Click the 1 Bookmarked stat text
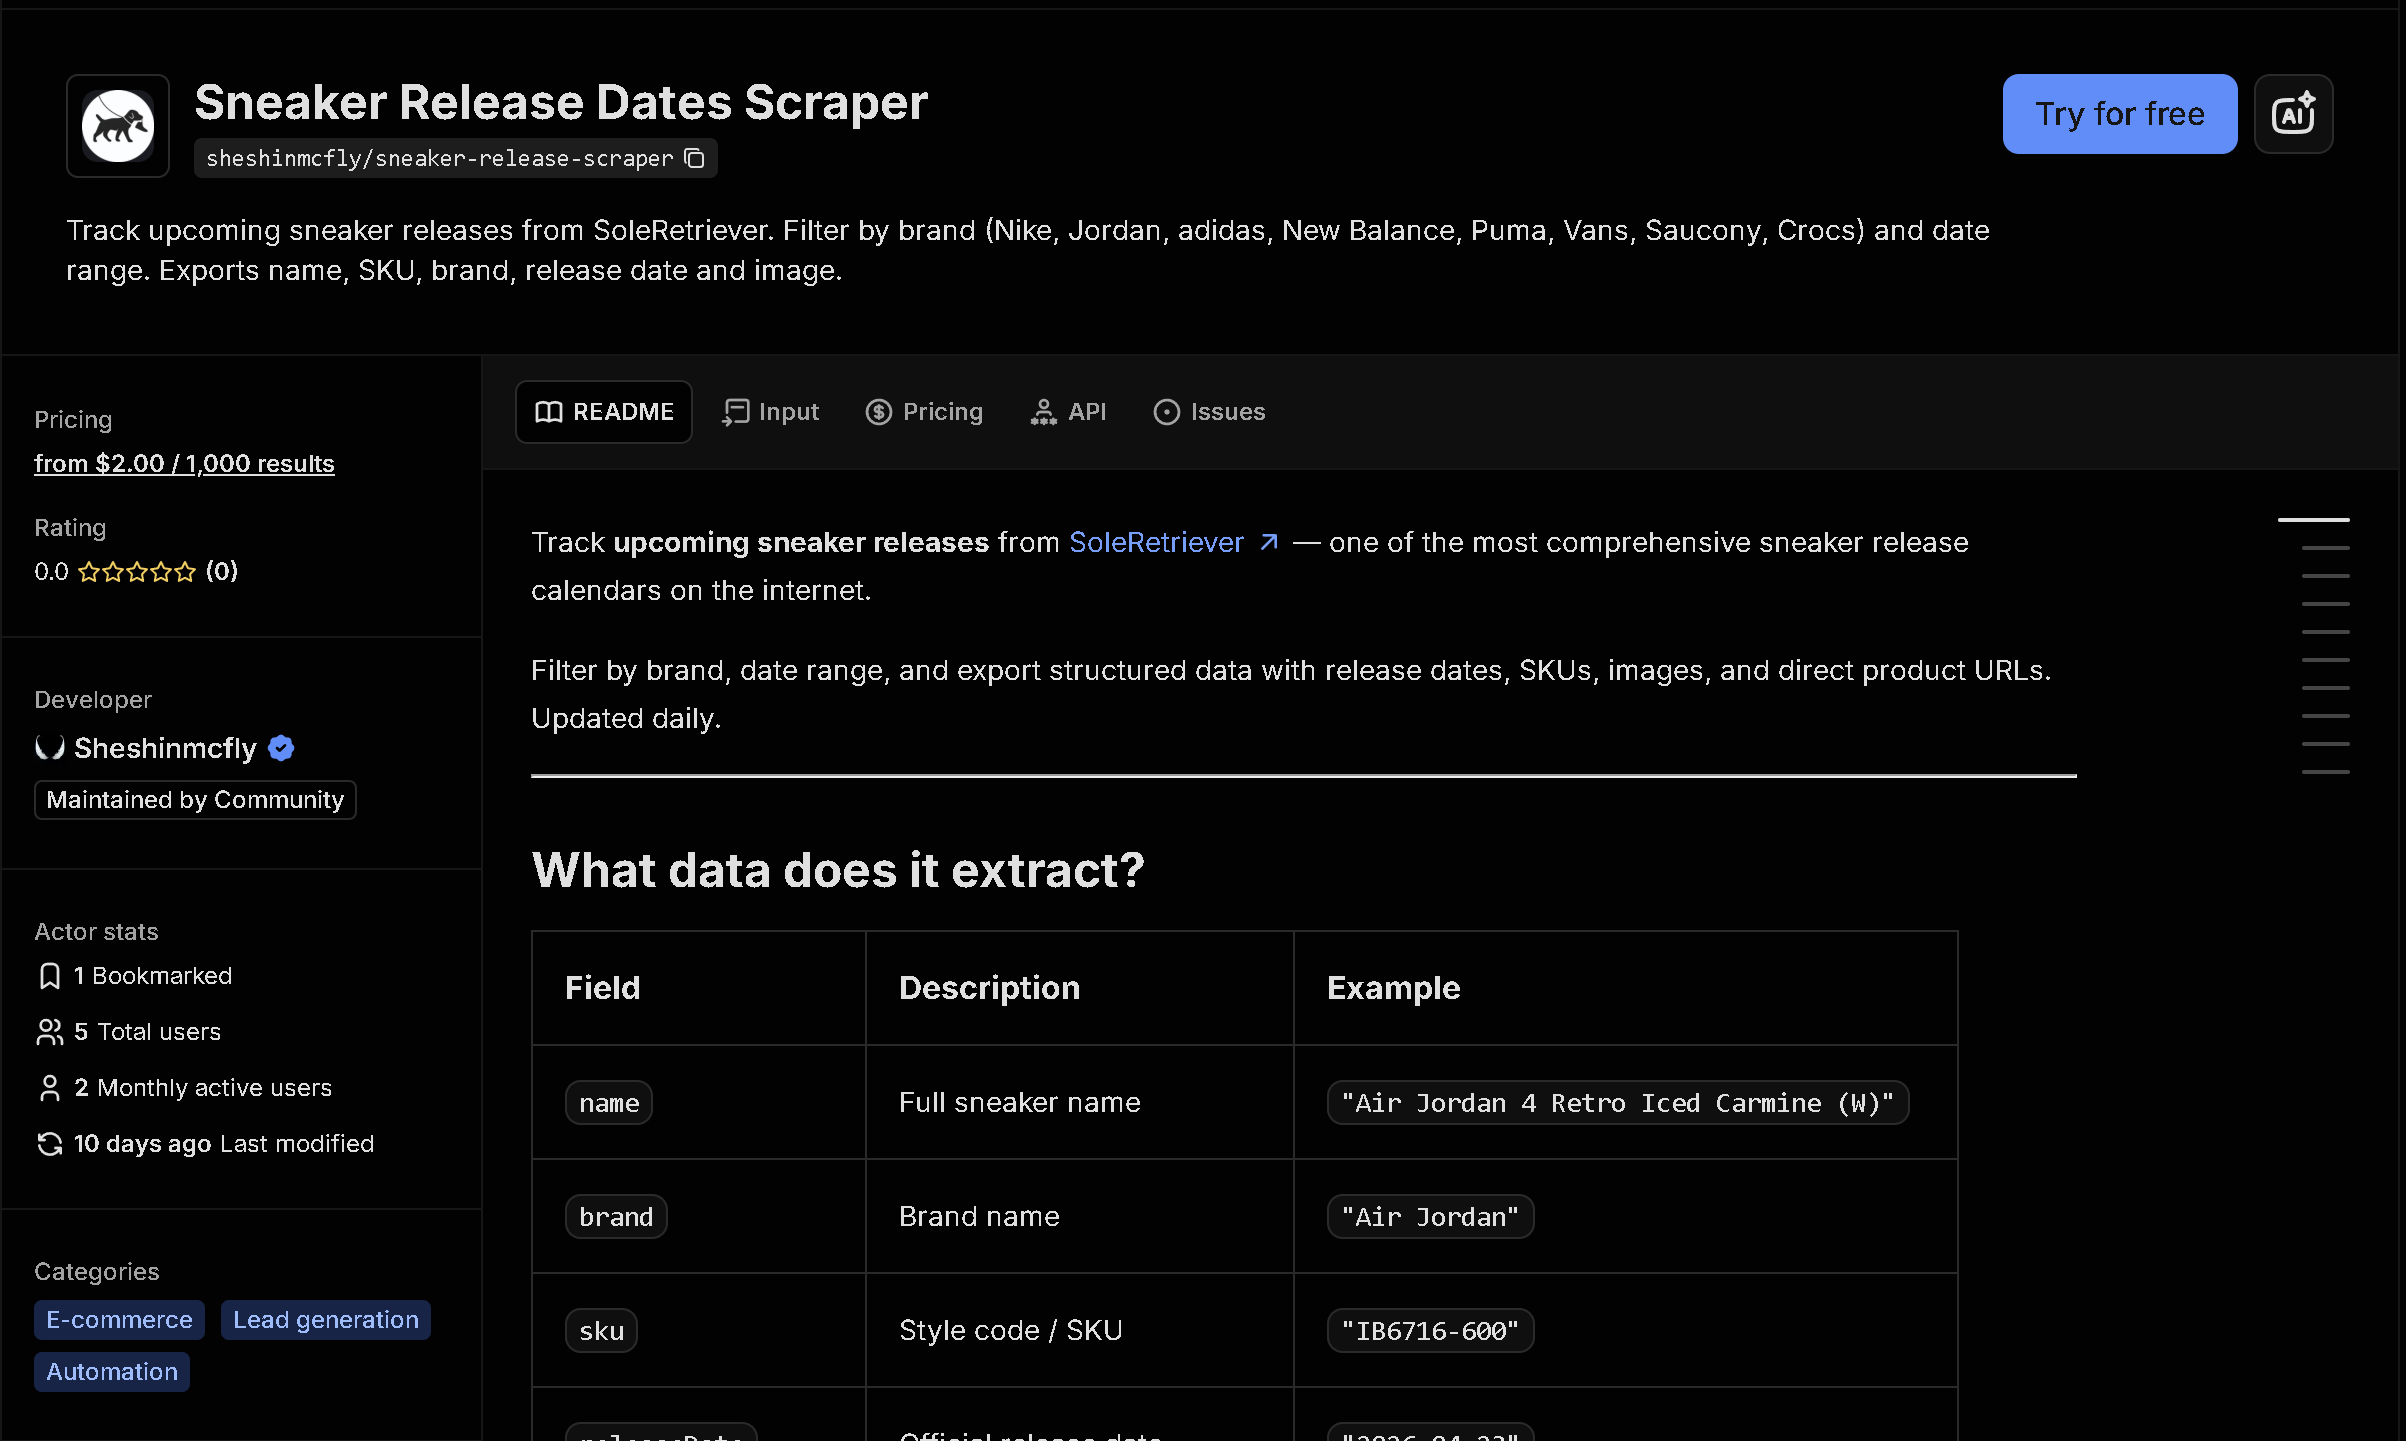 [x=153, y=976]
